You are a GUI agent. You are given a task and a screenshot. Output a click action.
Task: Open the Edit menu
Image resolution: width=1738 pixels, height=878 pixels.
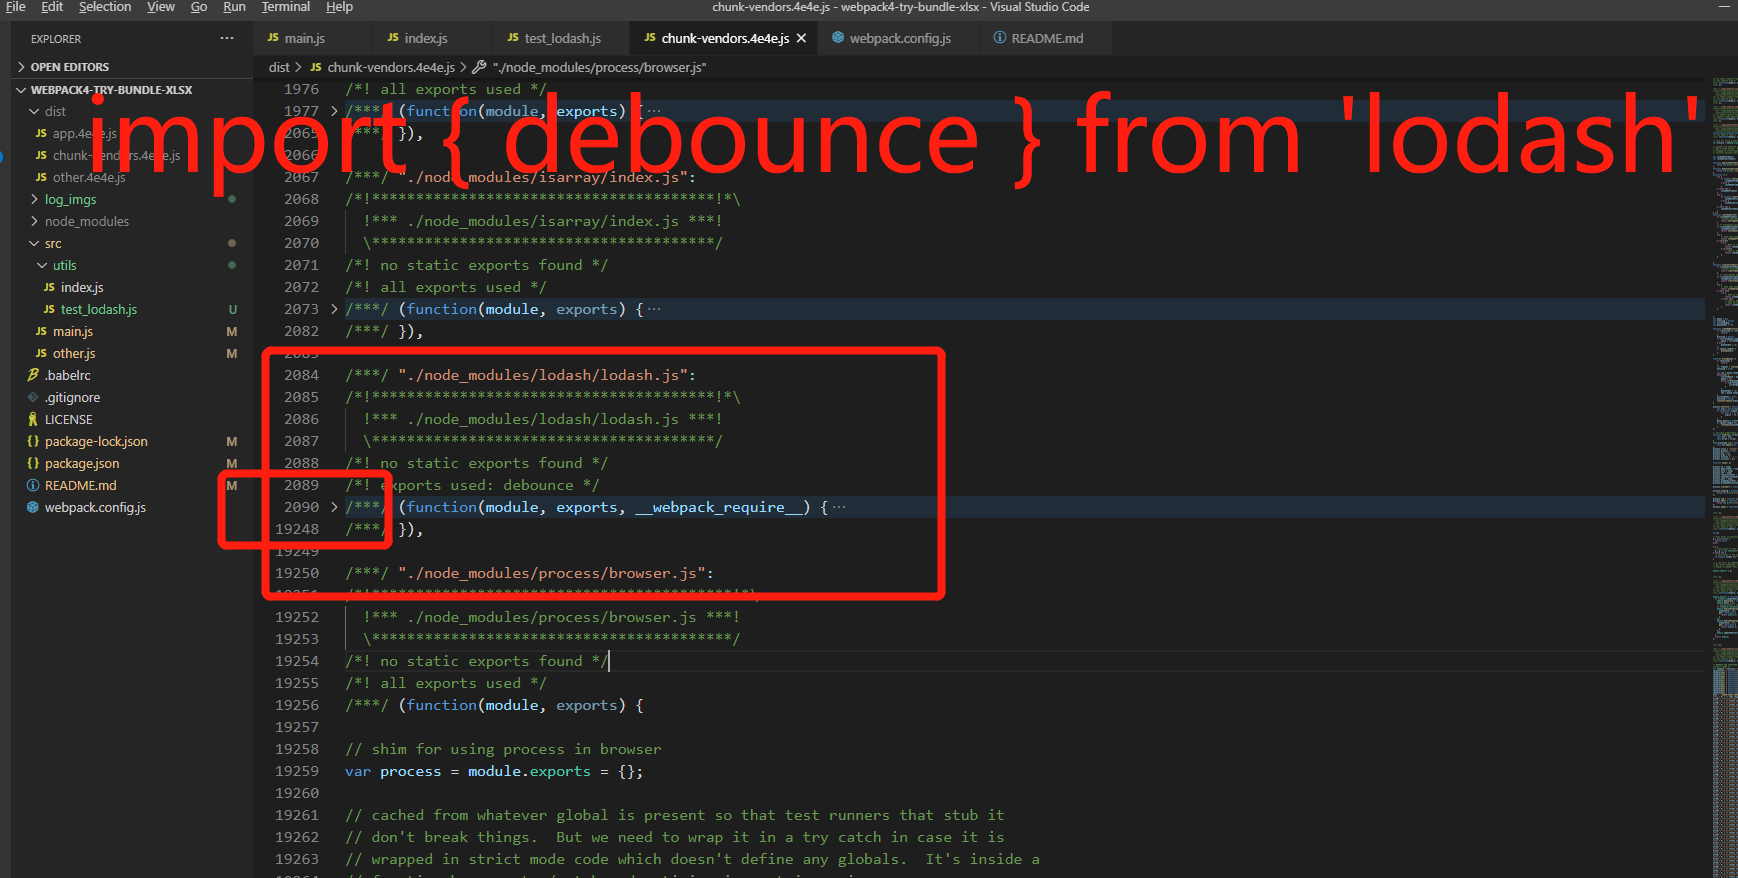click(52, 7)
